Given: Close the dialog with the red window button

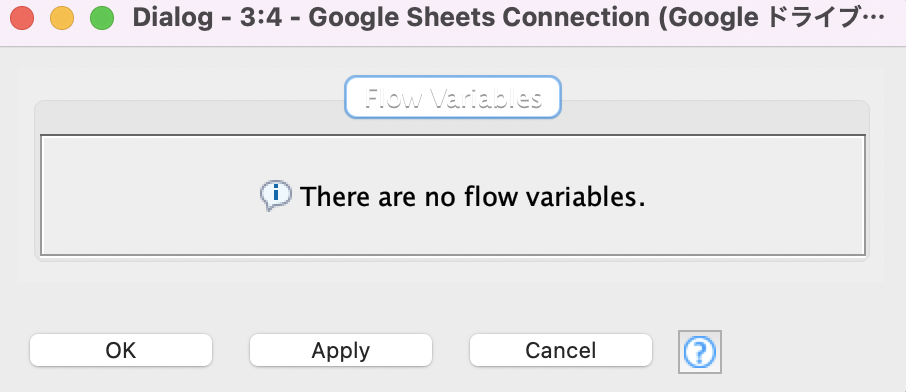Looking at the screenshot, I should pos(22,19).
